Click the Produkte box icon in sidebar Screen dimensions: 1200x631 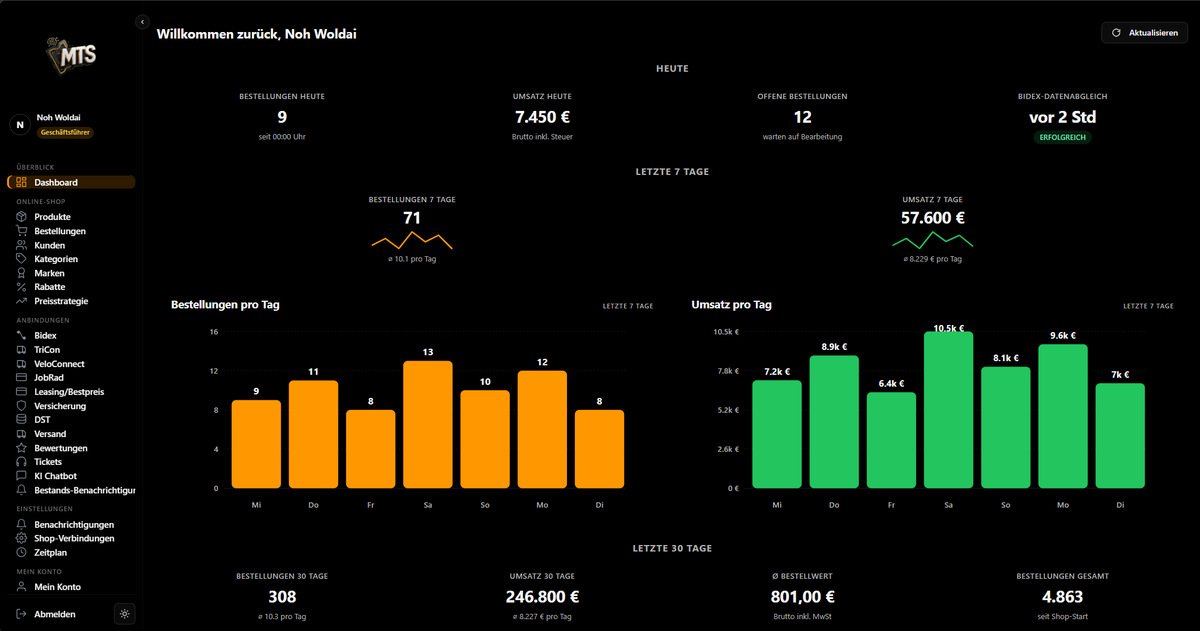pyautogui.click(x=21, y=217)
